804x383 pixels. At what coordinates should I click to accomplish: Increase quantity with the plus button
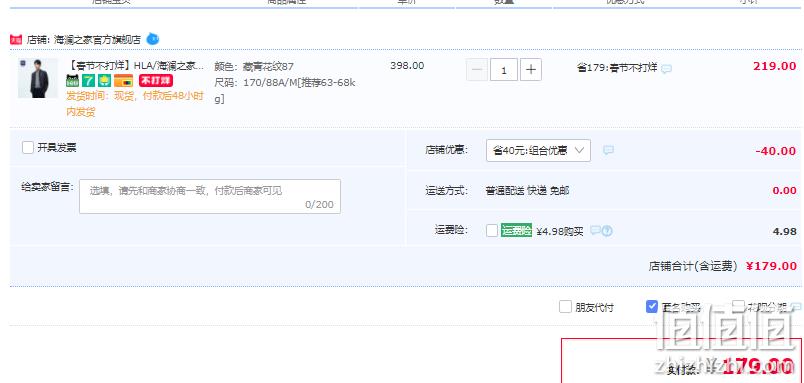point(531,70)
